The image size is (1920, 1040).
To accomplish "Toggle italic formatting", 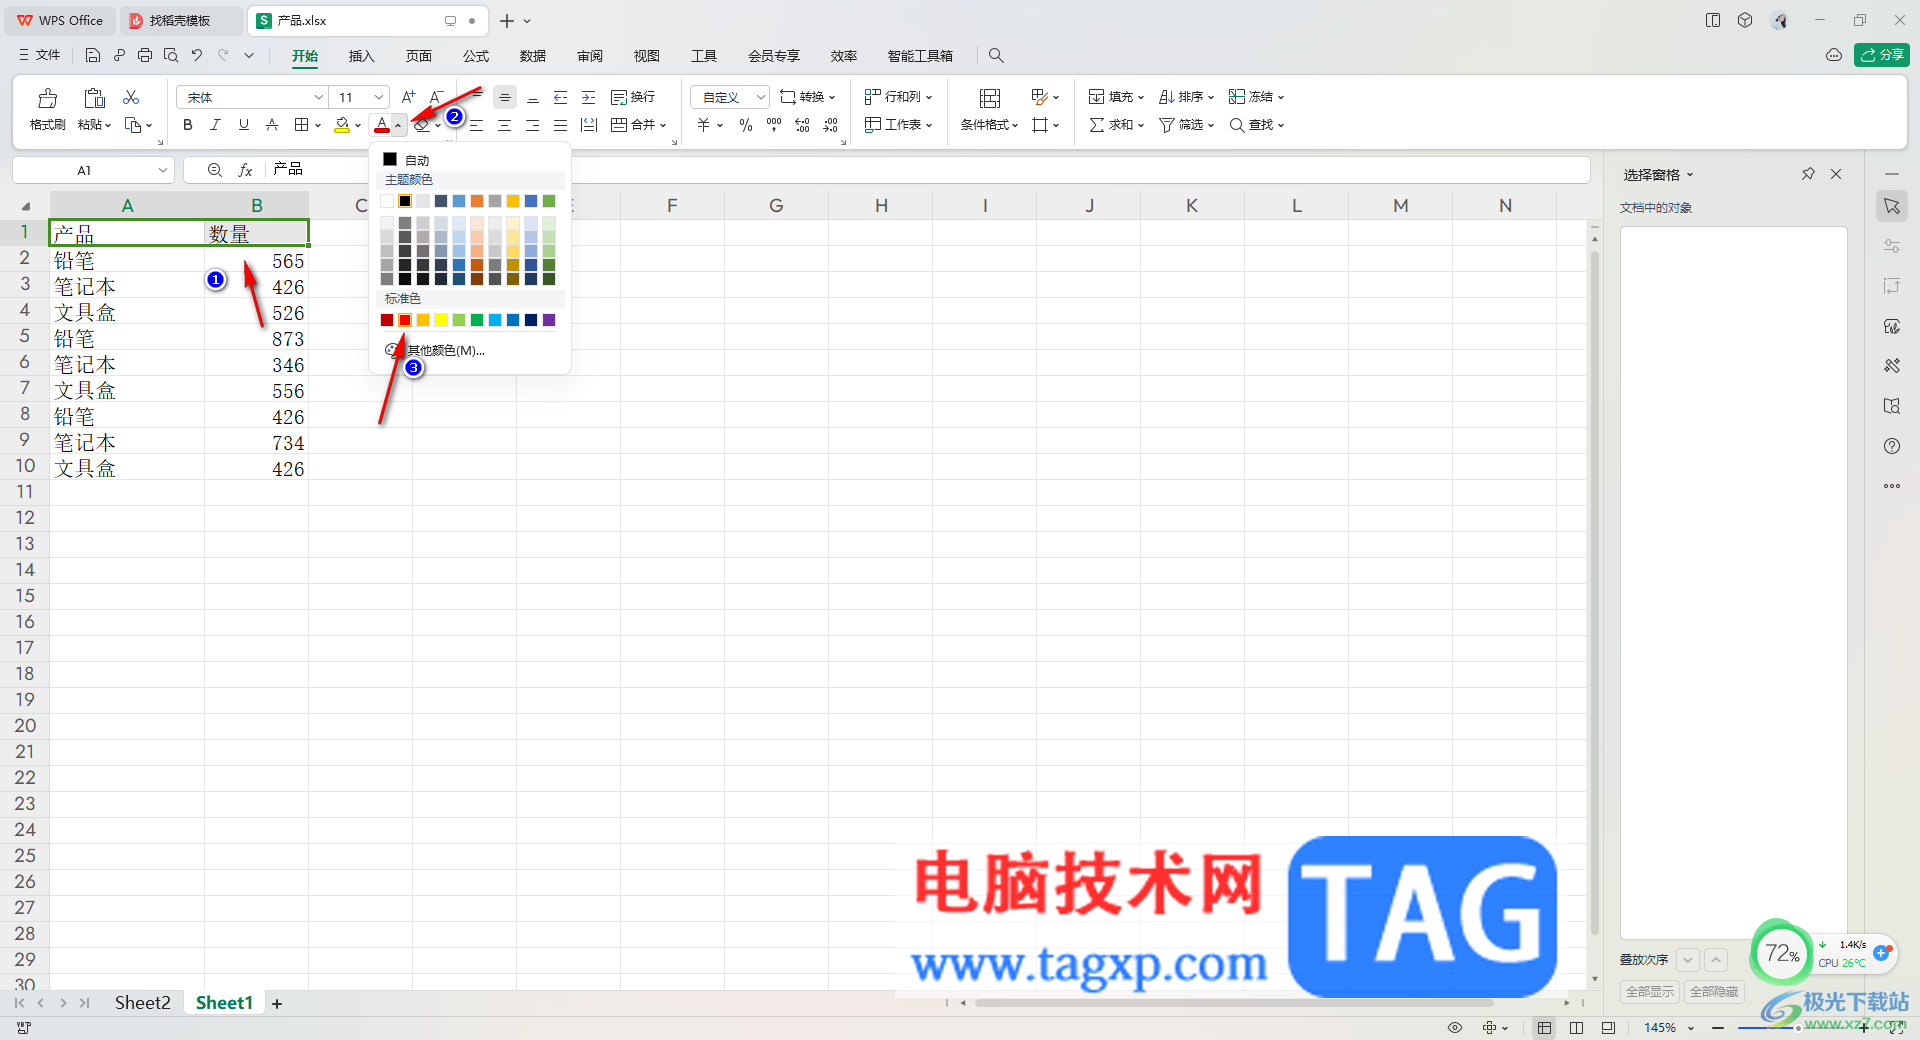I will coord(215,125).
